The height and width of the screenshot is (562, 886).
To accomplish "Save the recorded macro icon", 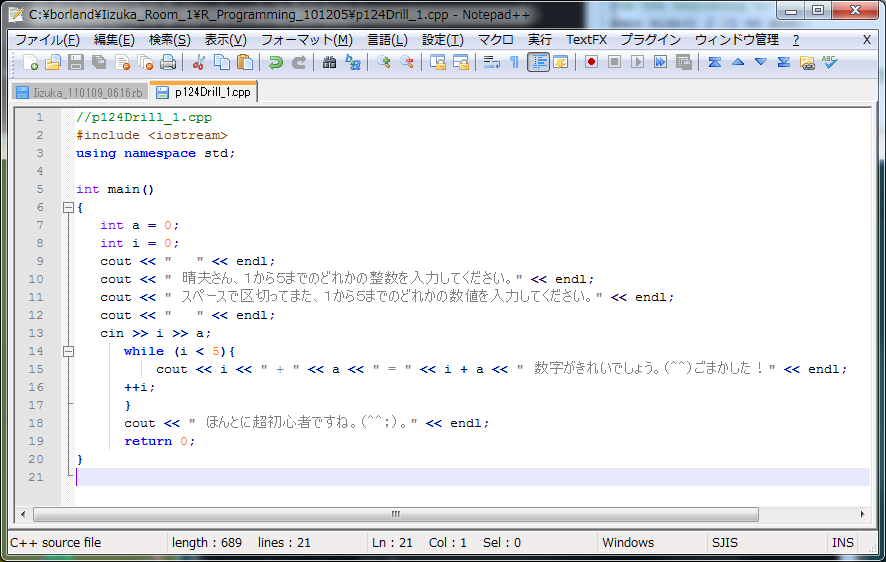I will point(684,62).
